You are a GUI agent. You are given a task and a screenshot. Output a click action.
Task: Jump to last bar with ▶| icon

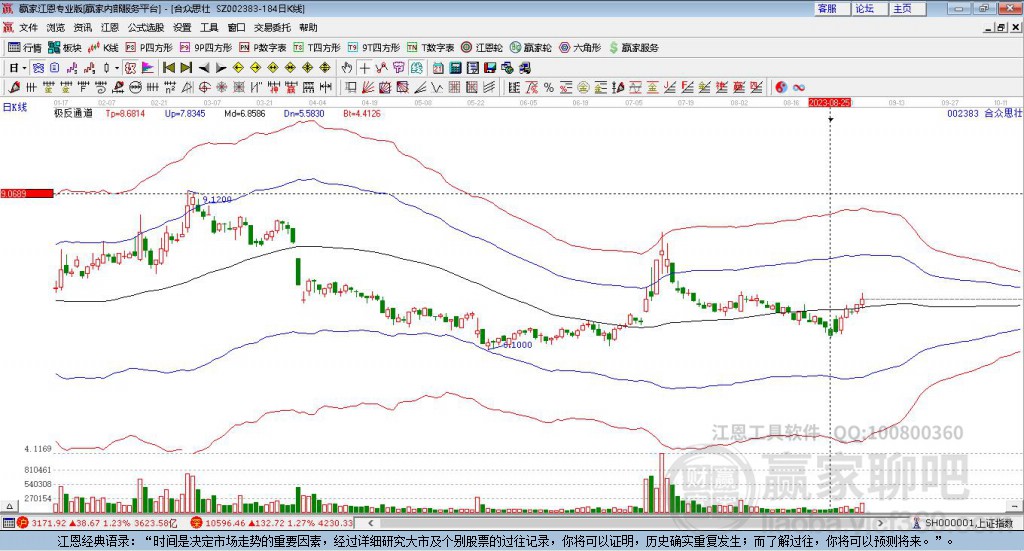[x=186, y=68]
